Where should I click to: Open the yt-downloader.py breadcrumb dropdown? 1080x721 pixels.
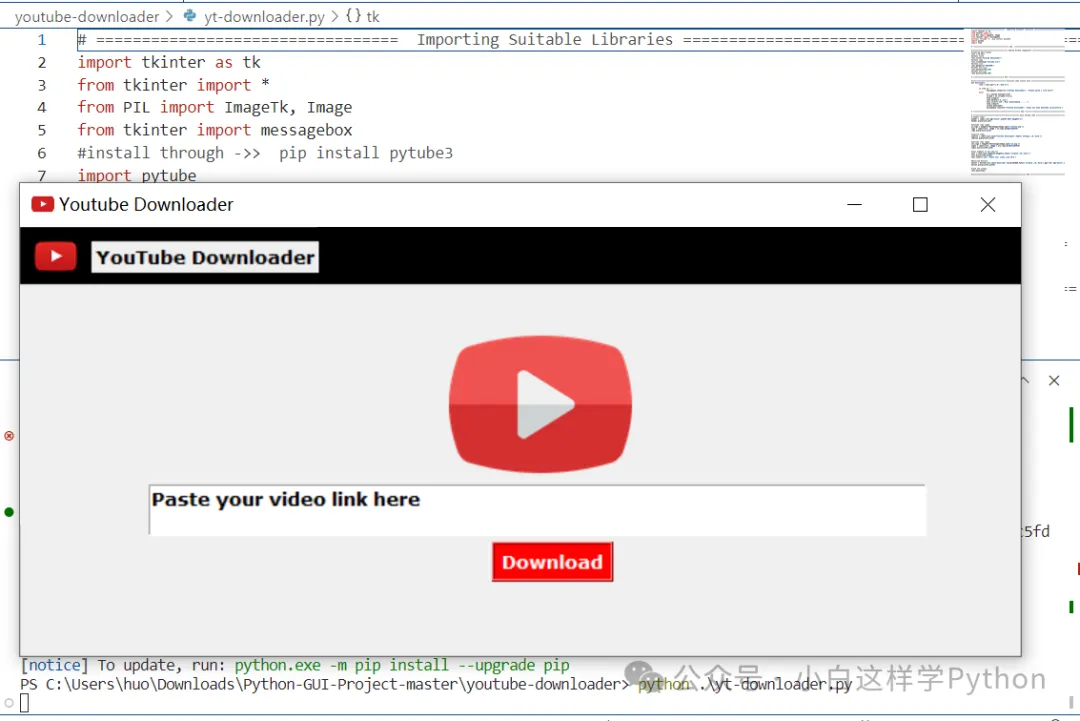pyautogui.click(x=264, y=16)
